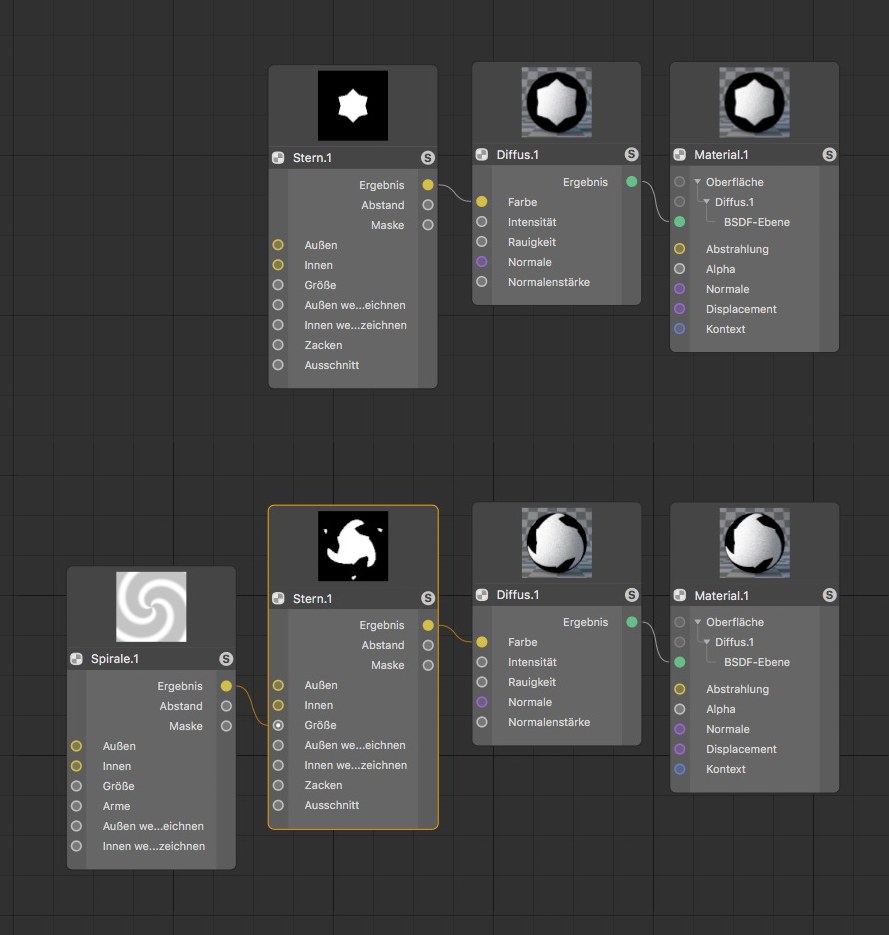Click the yellow Ergebnis output port of Spirale.1
Image resolution: width=889 pixels, height=935 pixels.
[226, 686]
